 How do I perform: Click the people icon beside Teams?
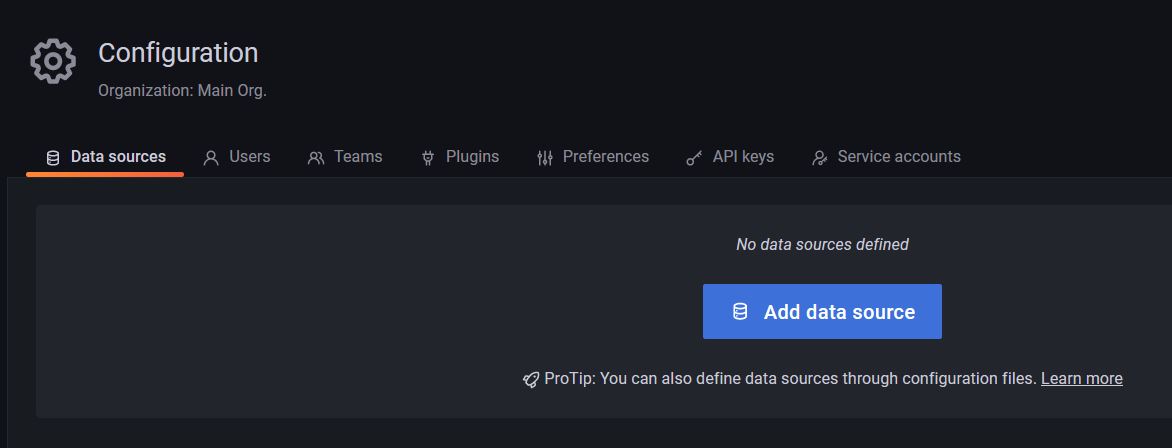(x=316, y=158)
